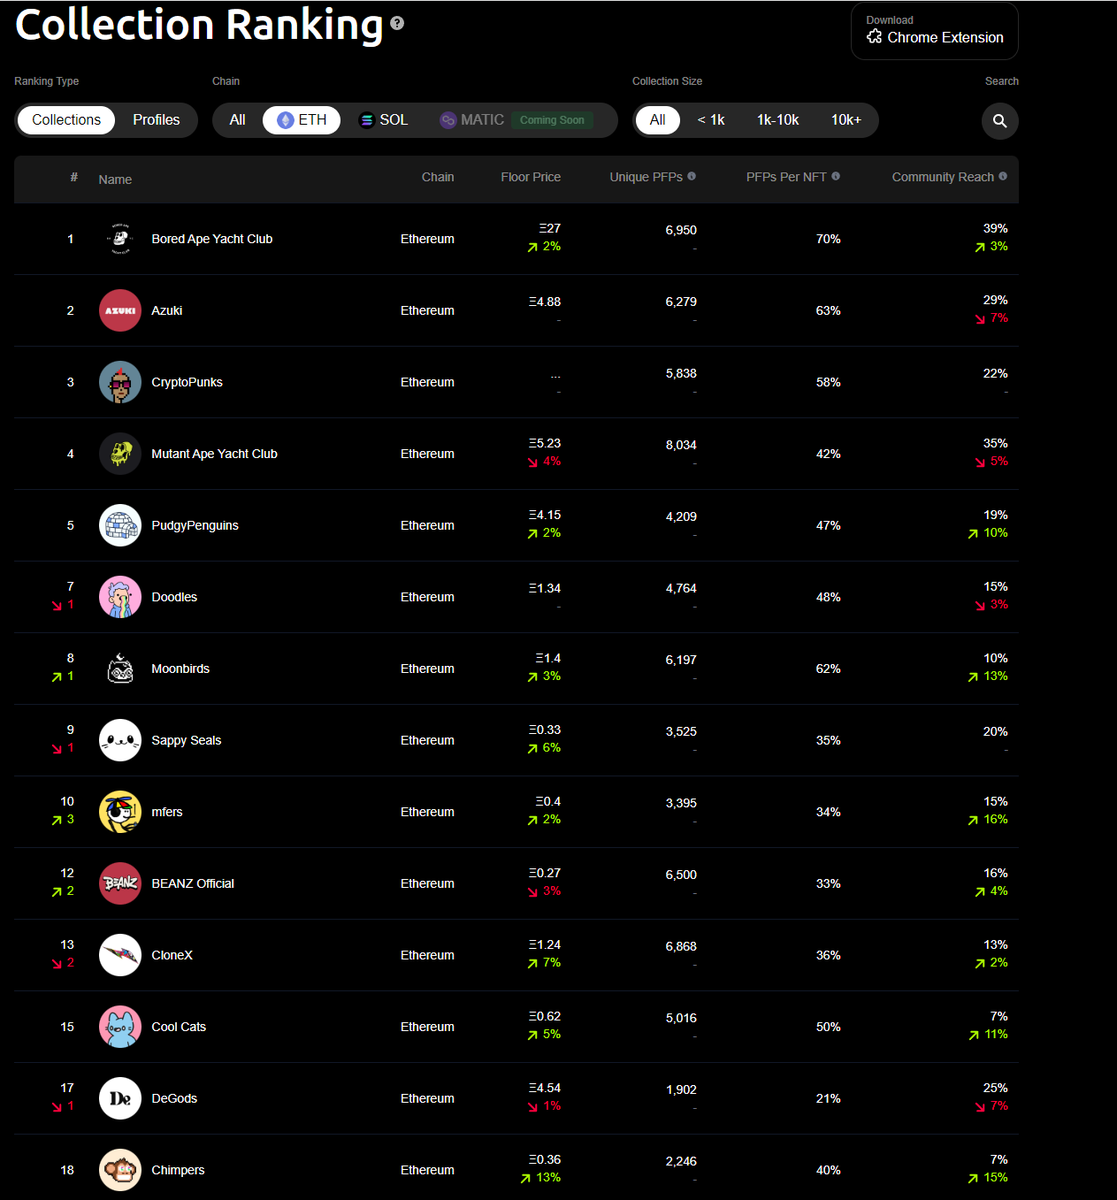Open Sappy Seals collection name link
The image size is (1117, 1200).
click(186, 740)
